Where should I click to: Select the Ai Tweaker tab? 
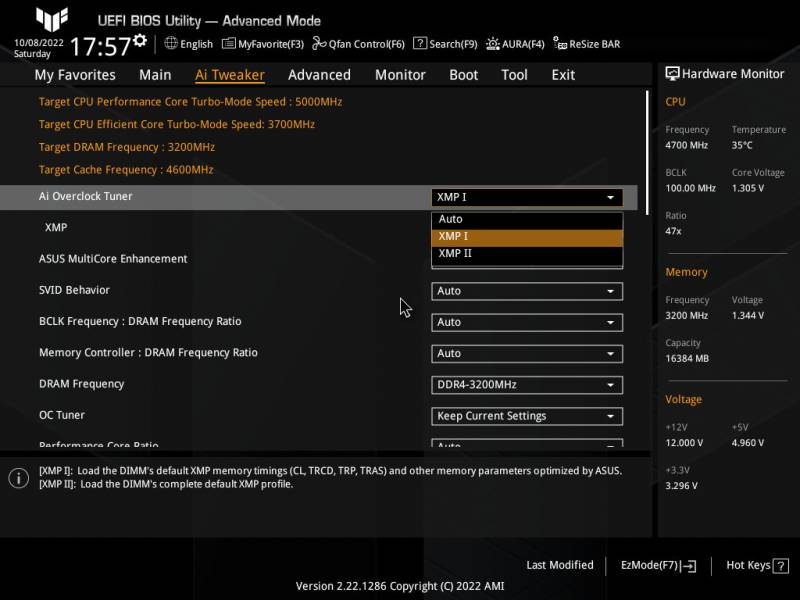pos(230,75)
